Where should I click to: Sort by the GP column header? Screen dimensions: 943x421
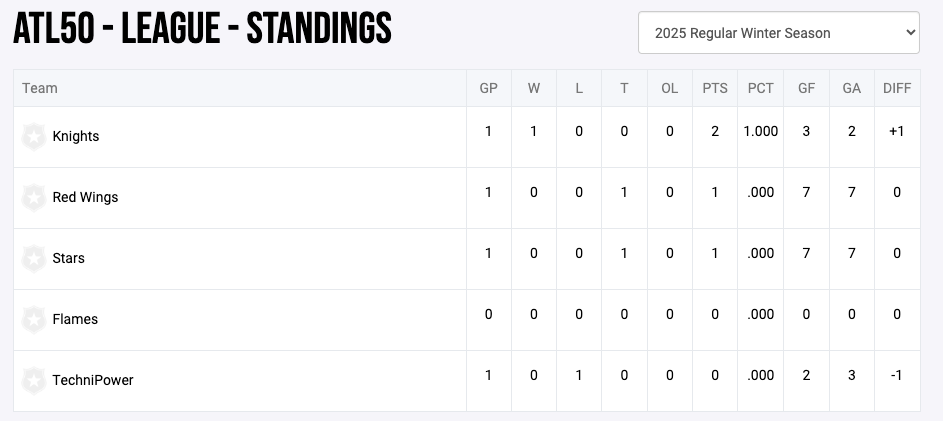tap(488, 88)
